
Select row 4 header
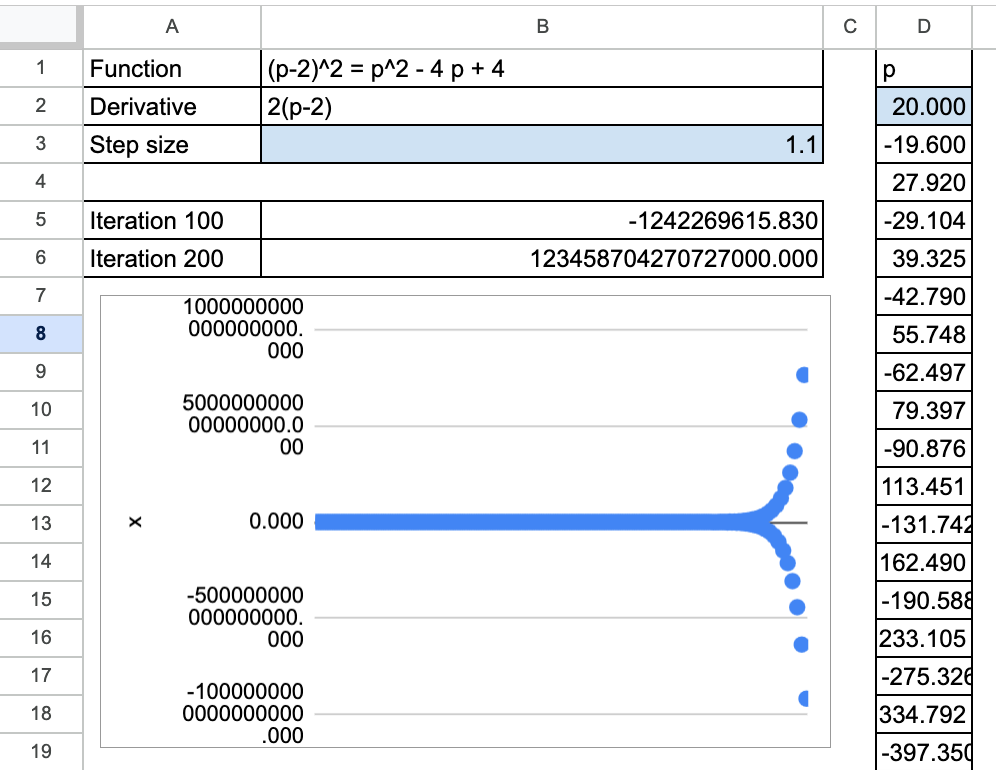(x=40, y=182)
